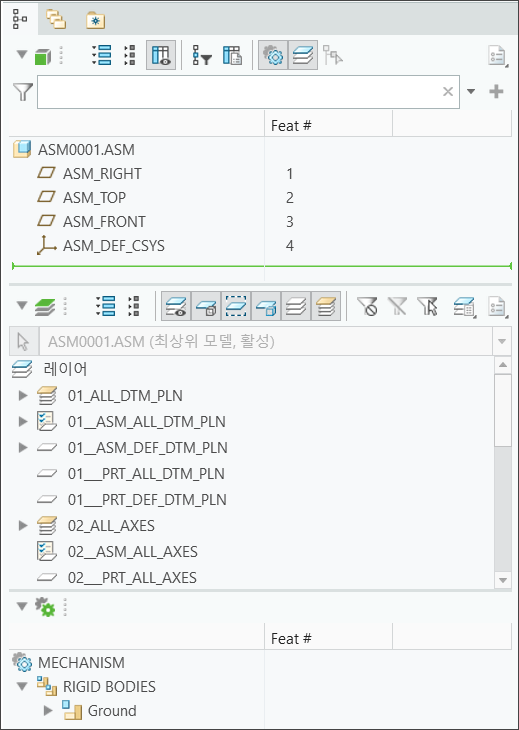Expand the 02_ALL_AXES layer node
The width and height of the screenshot is (519, 730).
coord(22,526)
